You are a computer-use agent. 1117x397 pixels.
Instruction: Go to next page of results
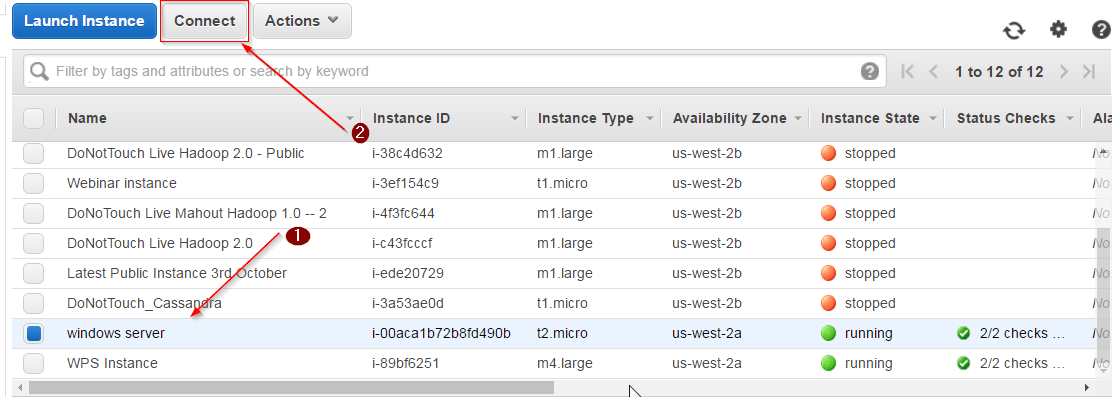click(1064, 71)
